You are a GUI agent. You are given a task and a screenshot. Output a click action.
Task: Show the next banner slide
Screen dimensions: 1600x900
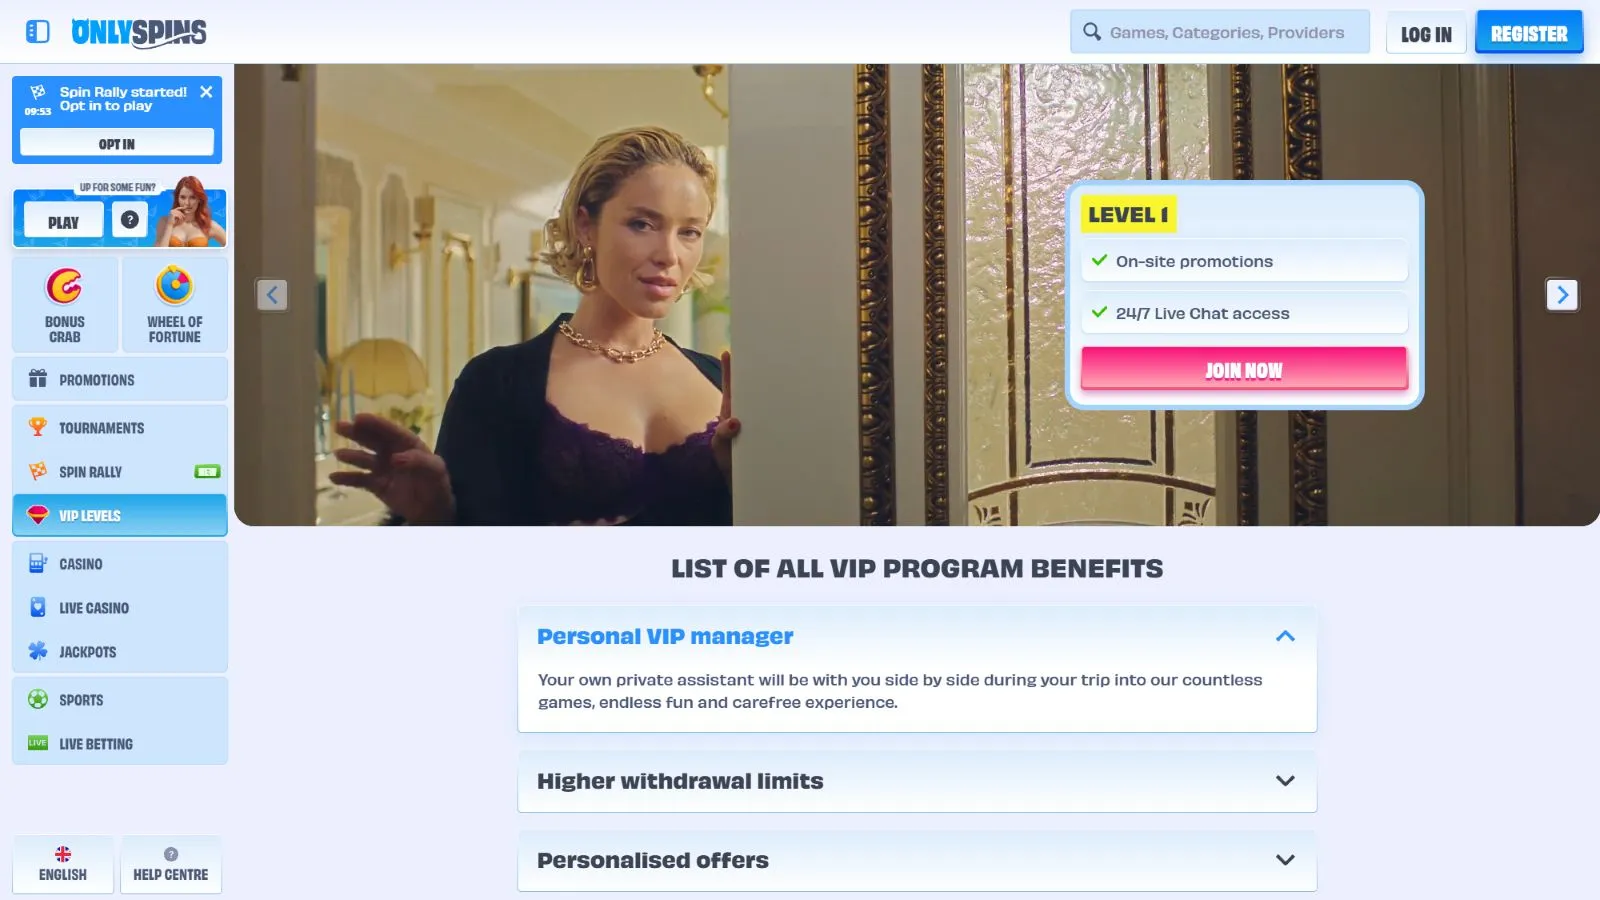[x=1562, y=295]
